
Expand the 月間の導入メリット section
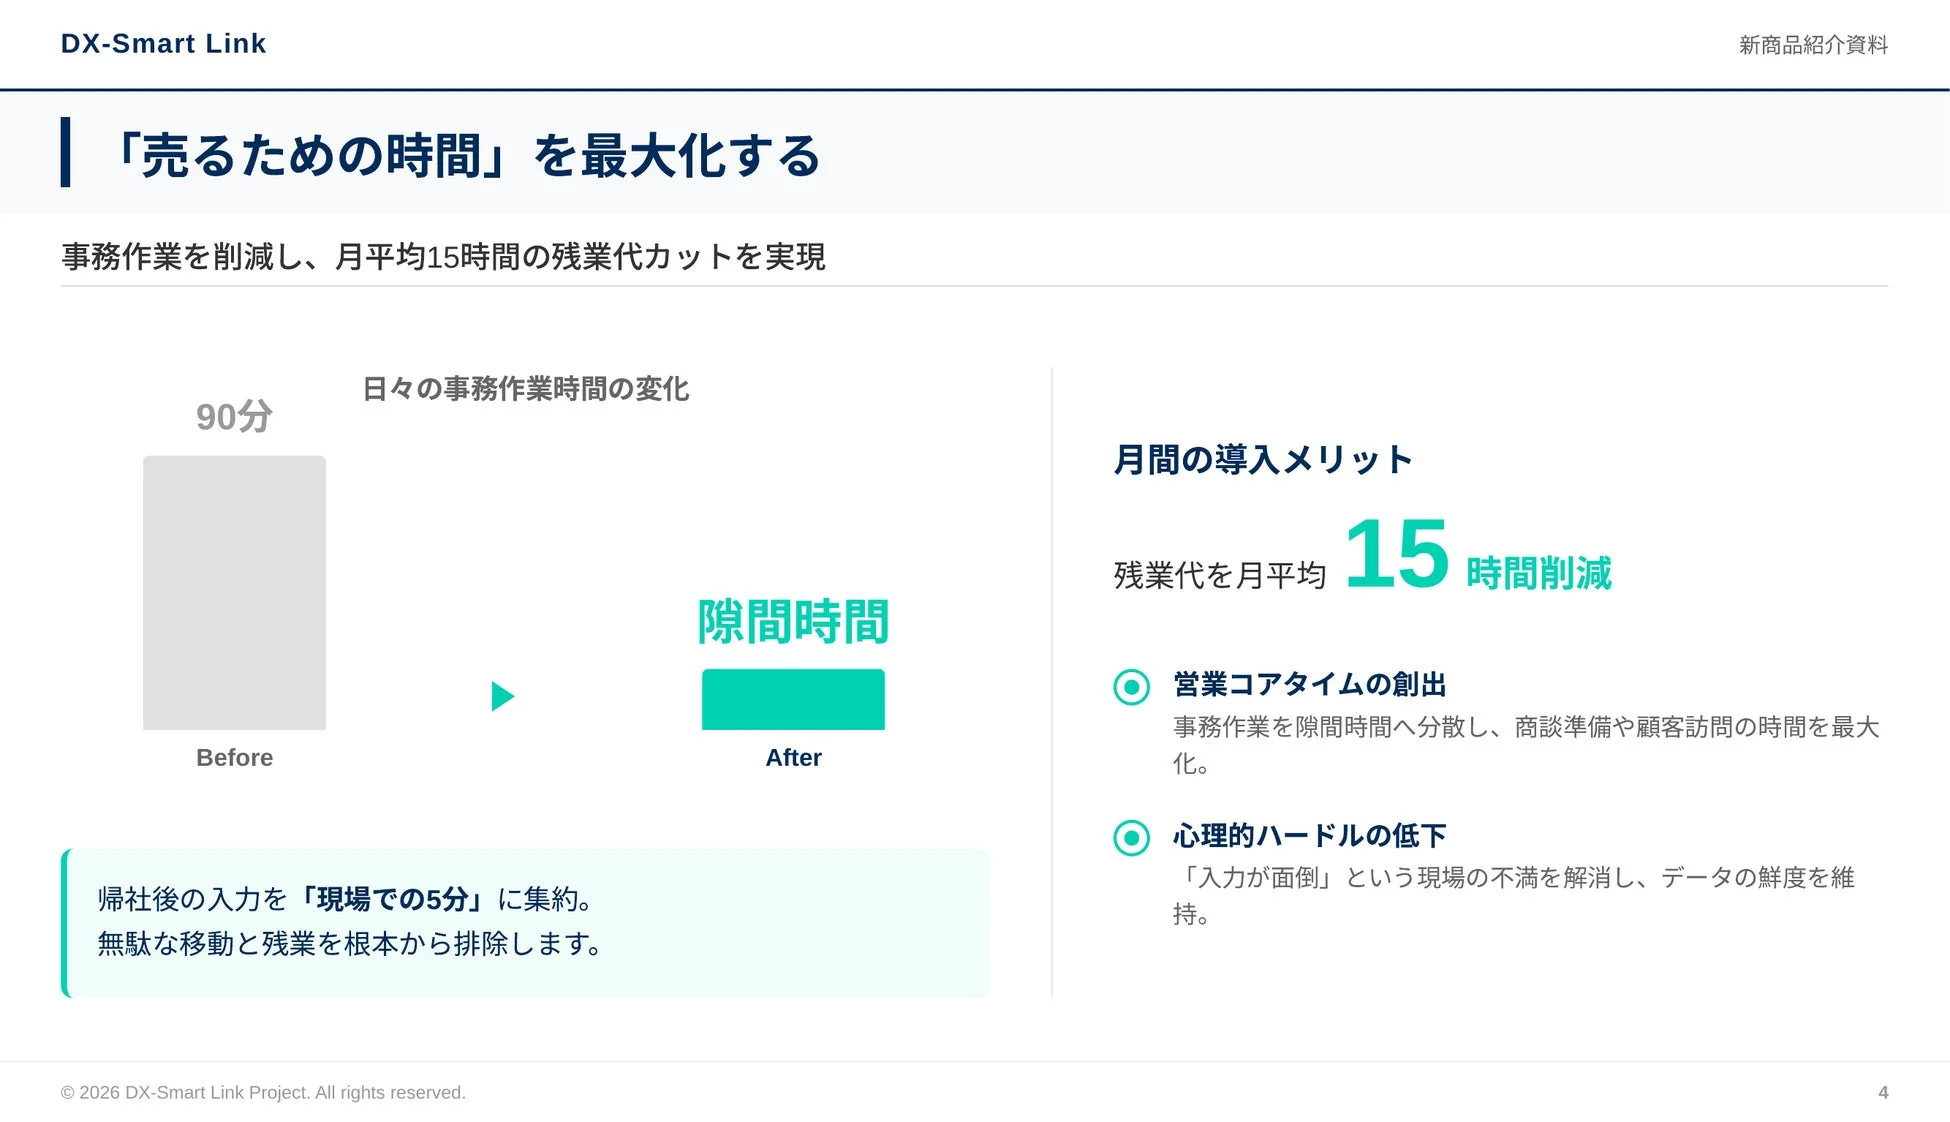pos(1264,459)
